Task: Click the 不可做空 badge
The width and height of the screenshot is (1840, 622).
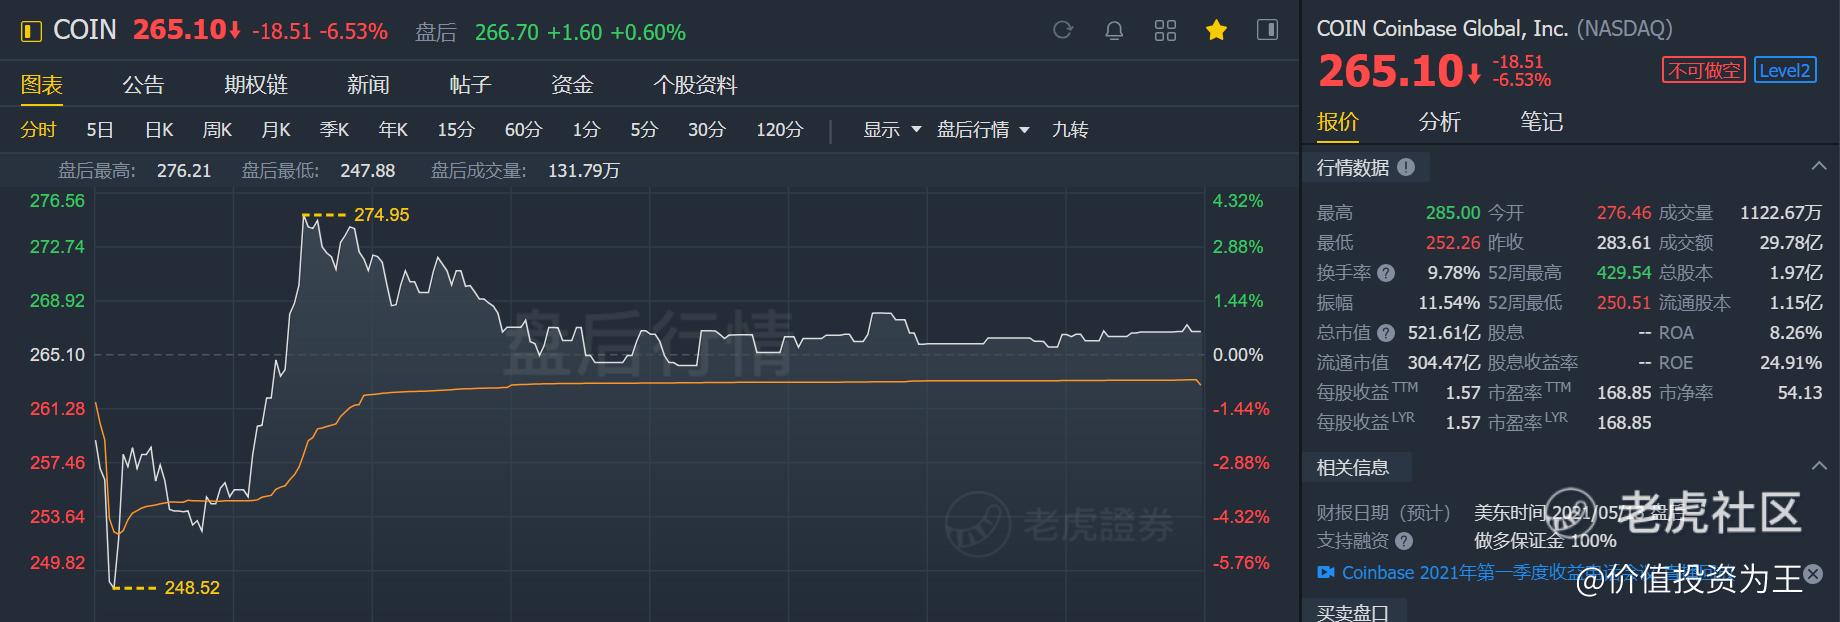Action: click(1704, 70)
